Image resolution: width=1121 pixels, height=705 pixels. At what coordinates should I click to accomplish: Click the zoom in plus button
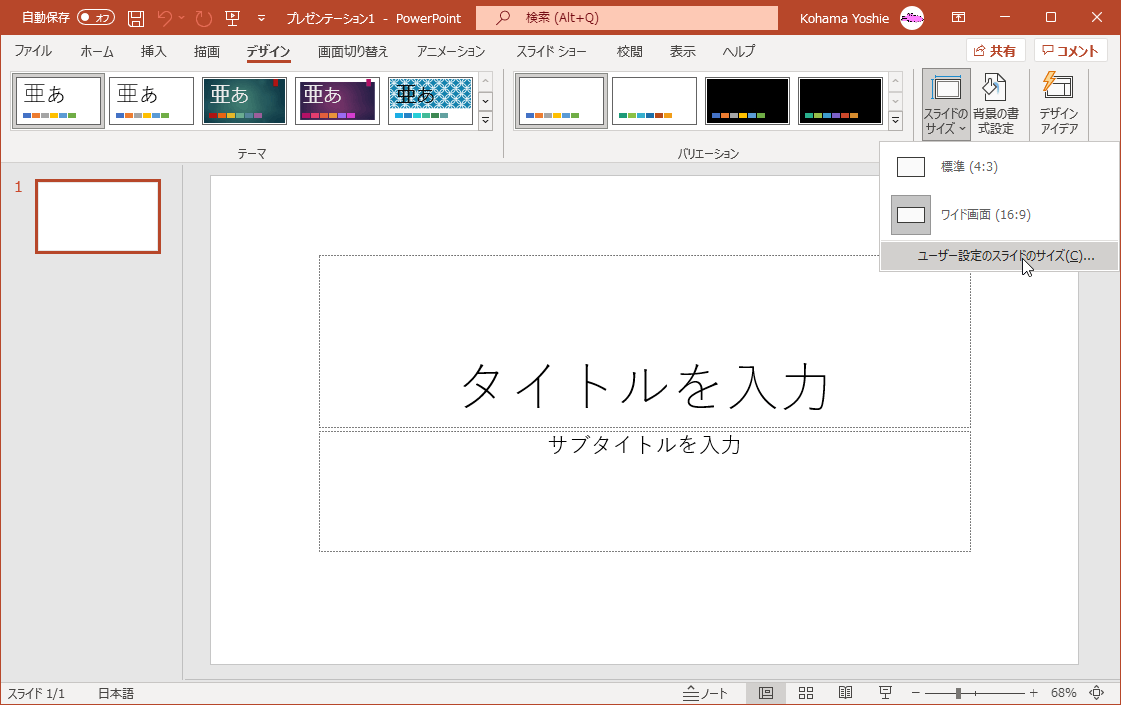1033,693
